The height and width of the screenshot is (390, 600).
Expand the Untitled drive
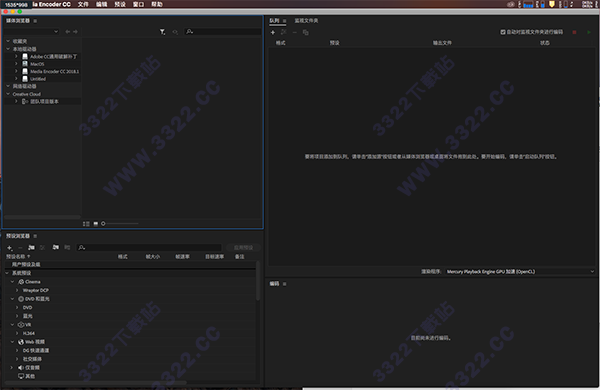pyautogui.click(x=16, y=78)
